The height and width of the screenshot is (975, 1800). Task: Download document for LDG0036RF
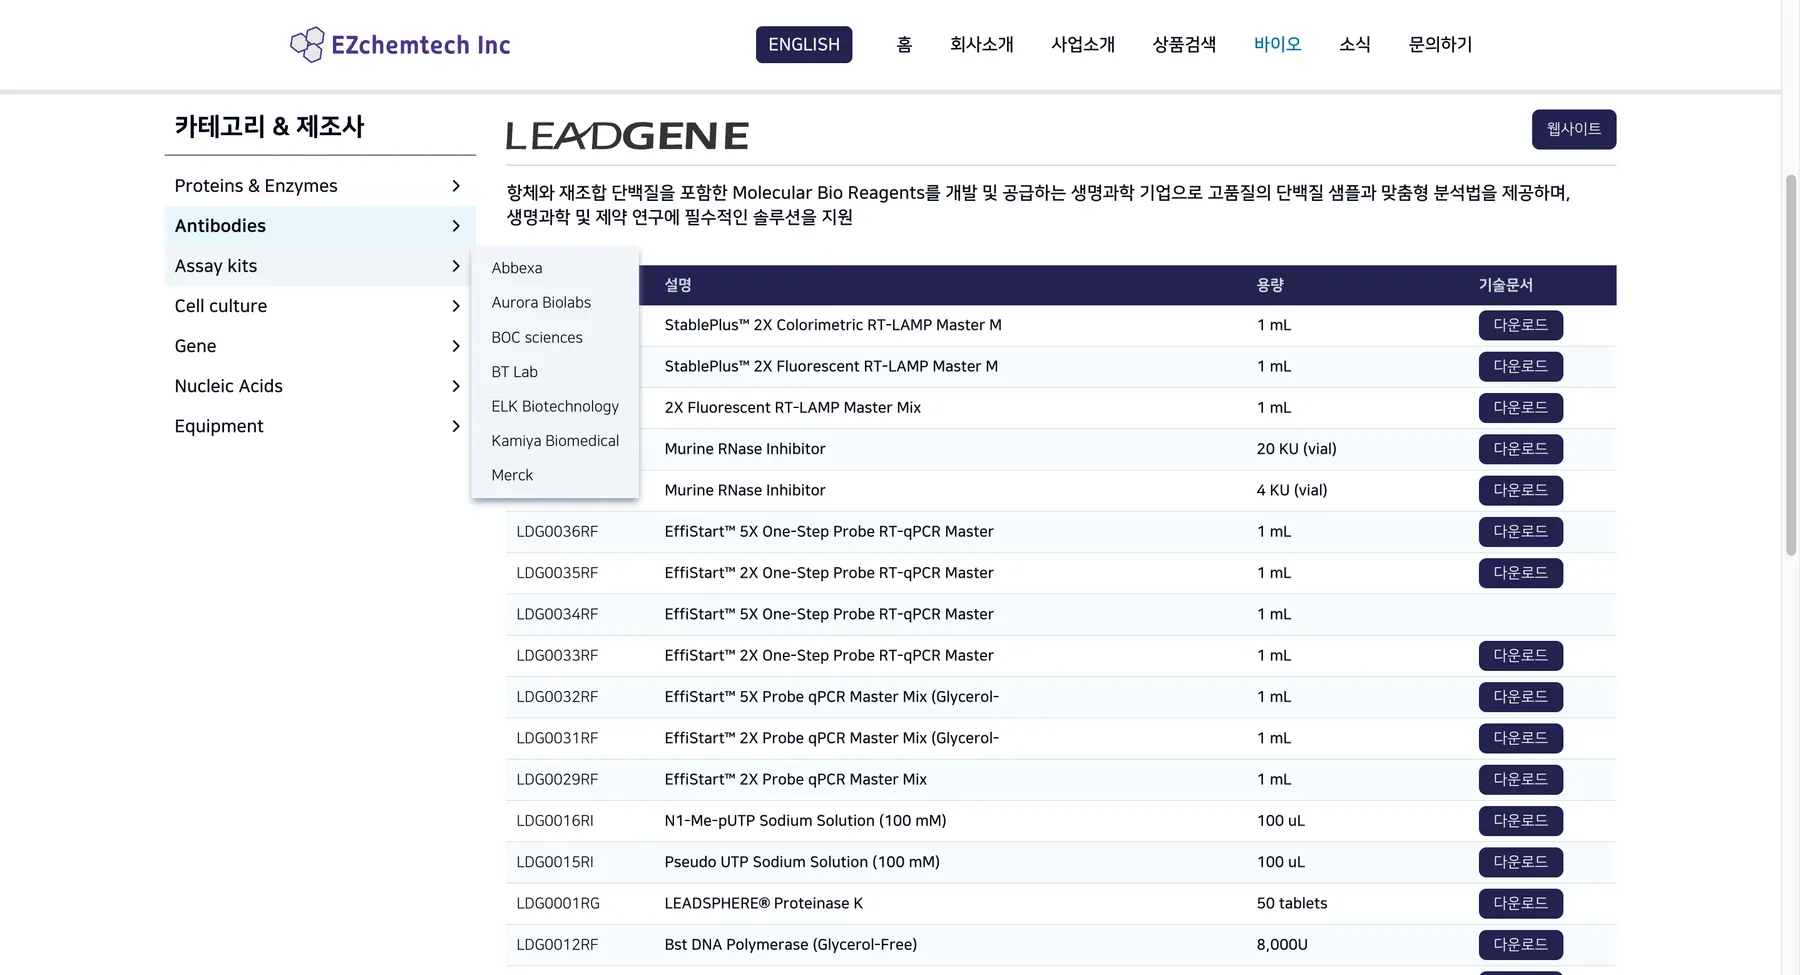tap(1520, 531)
